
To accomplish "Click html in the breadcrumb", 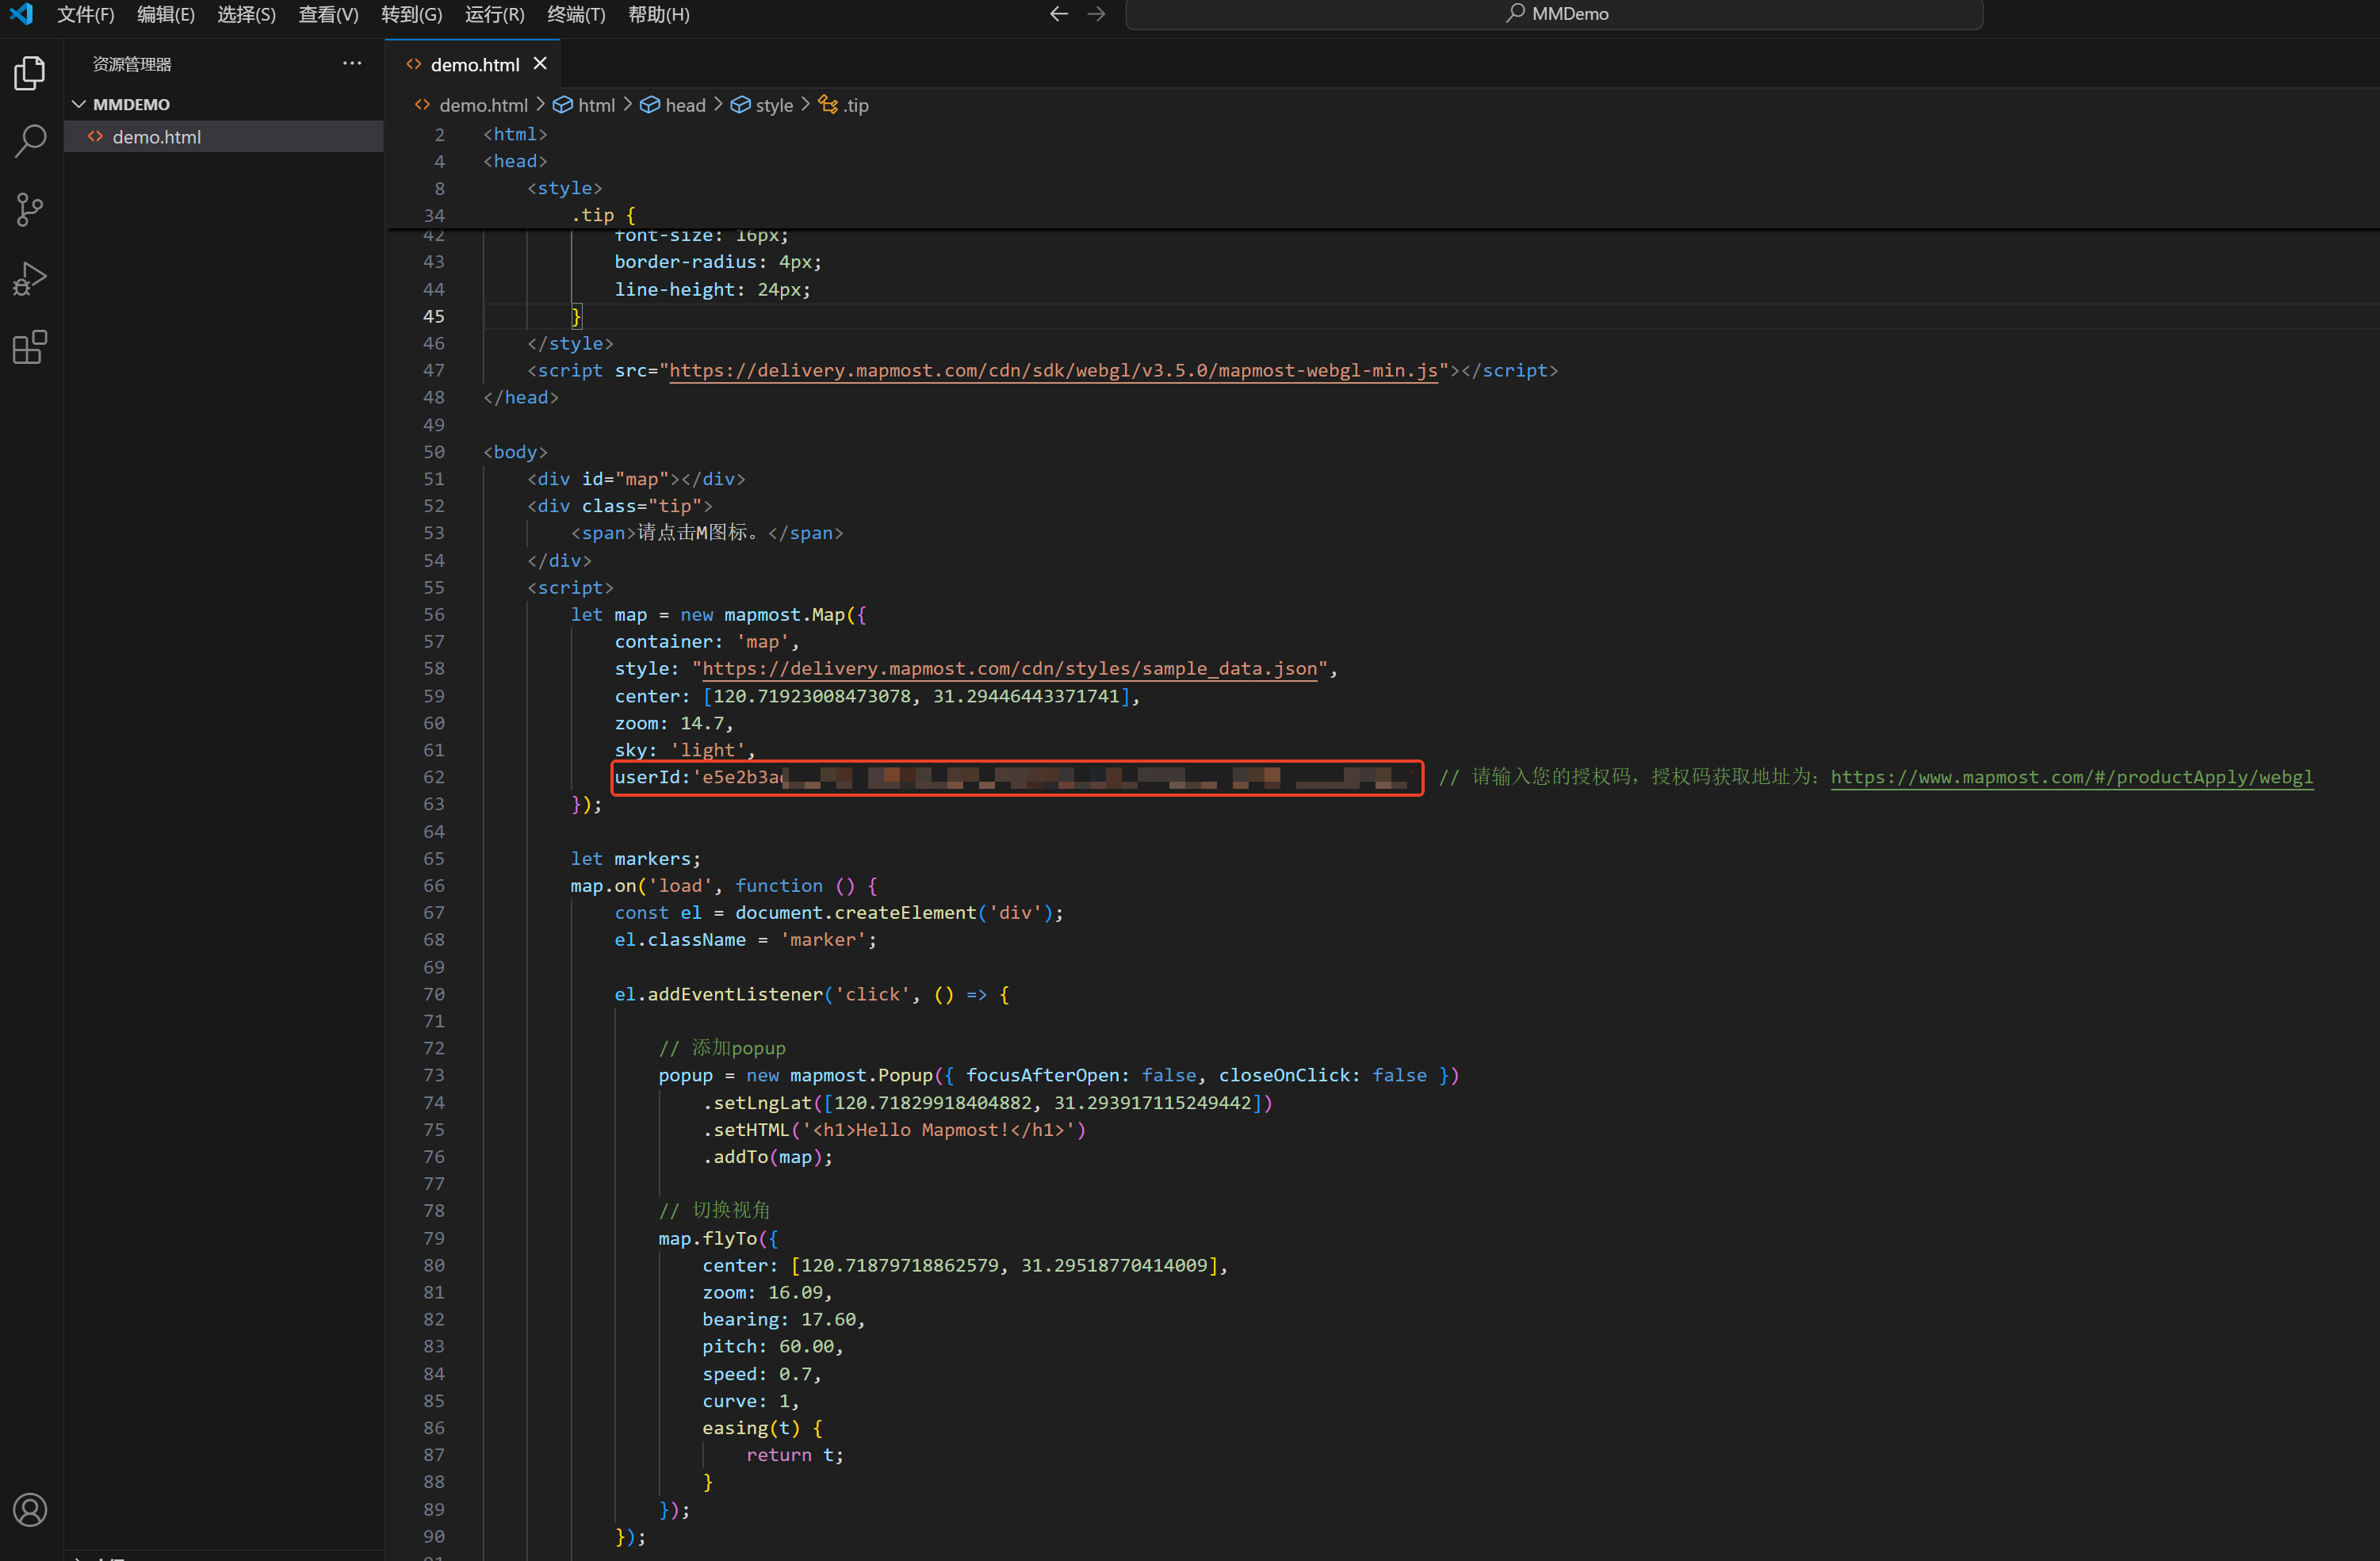I will 596,105.
